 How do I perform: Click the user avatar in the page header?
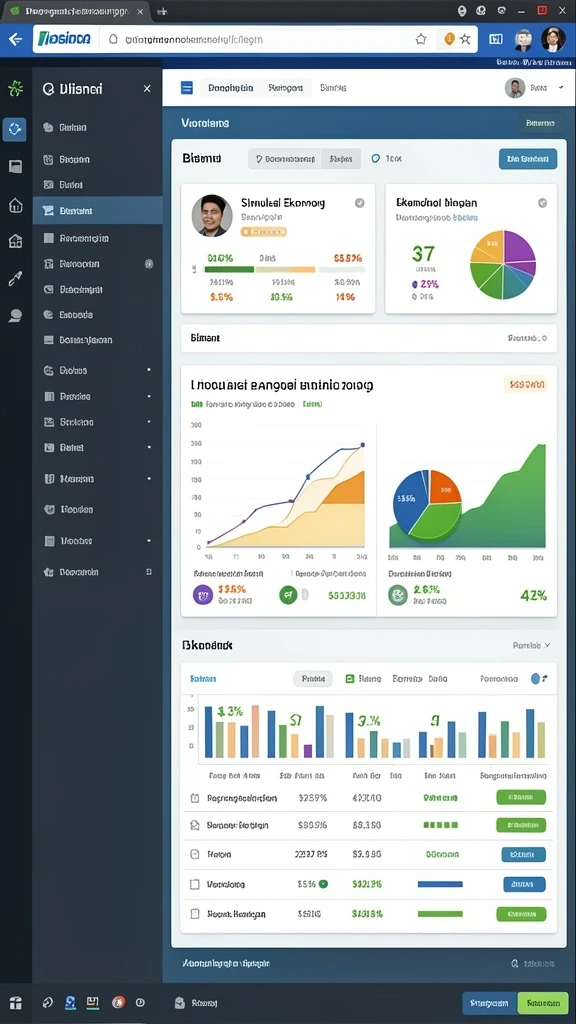pos(515,88)
